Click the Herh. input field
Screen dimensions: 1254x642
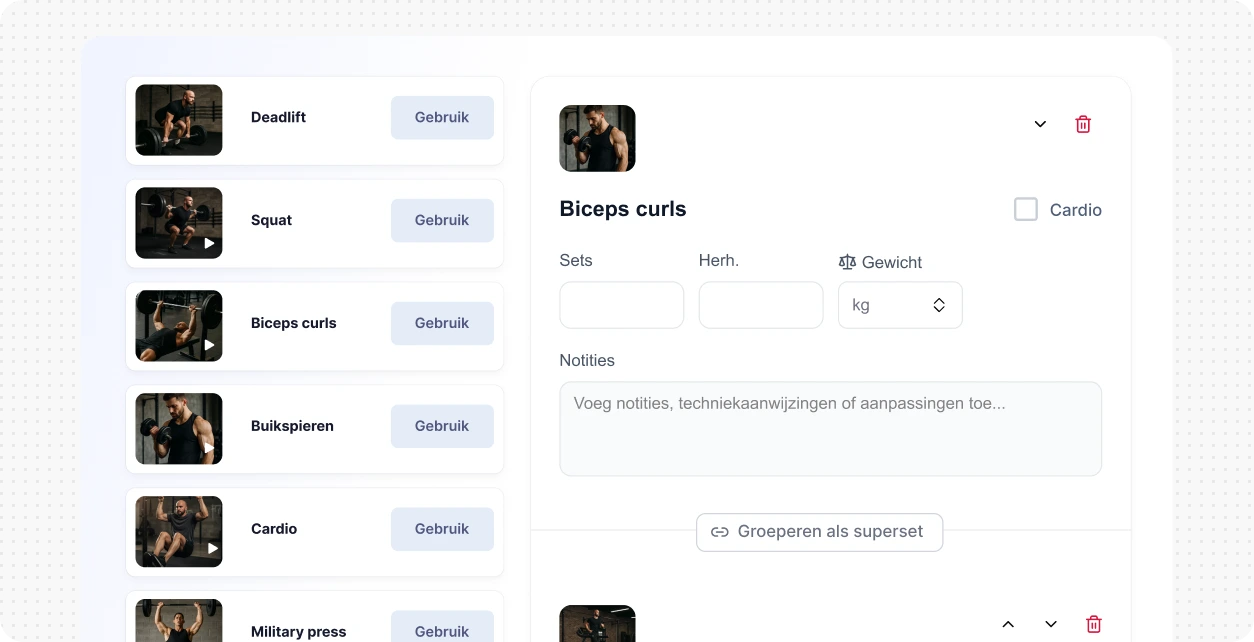click(761, 305)
